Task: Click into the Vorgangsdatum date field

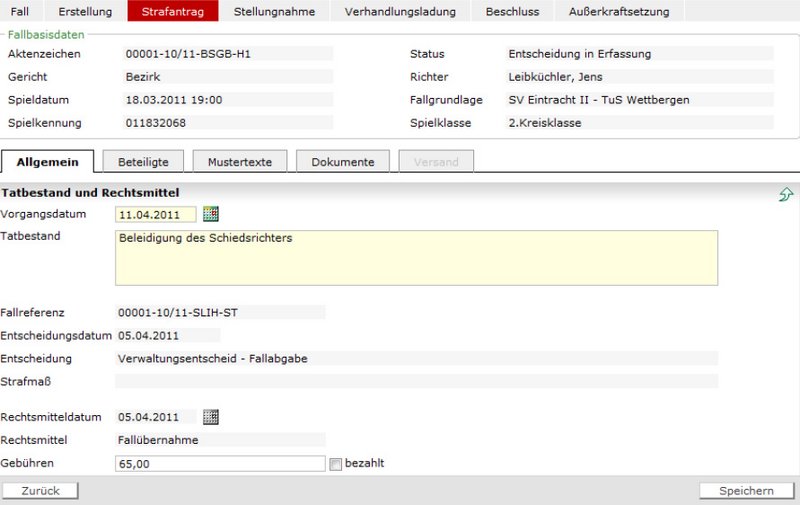Action: pyautogui.click(x=155, y=214)
